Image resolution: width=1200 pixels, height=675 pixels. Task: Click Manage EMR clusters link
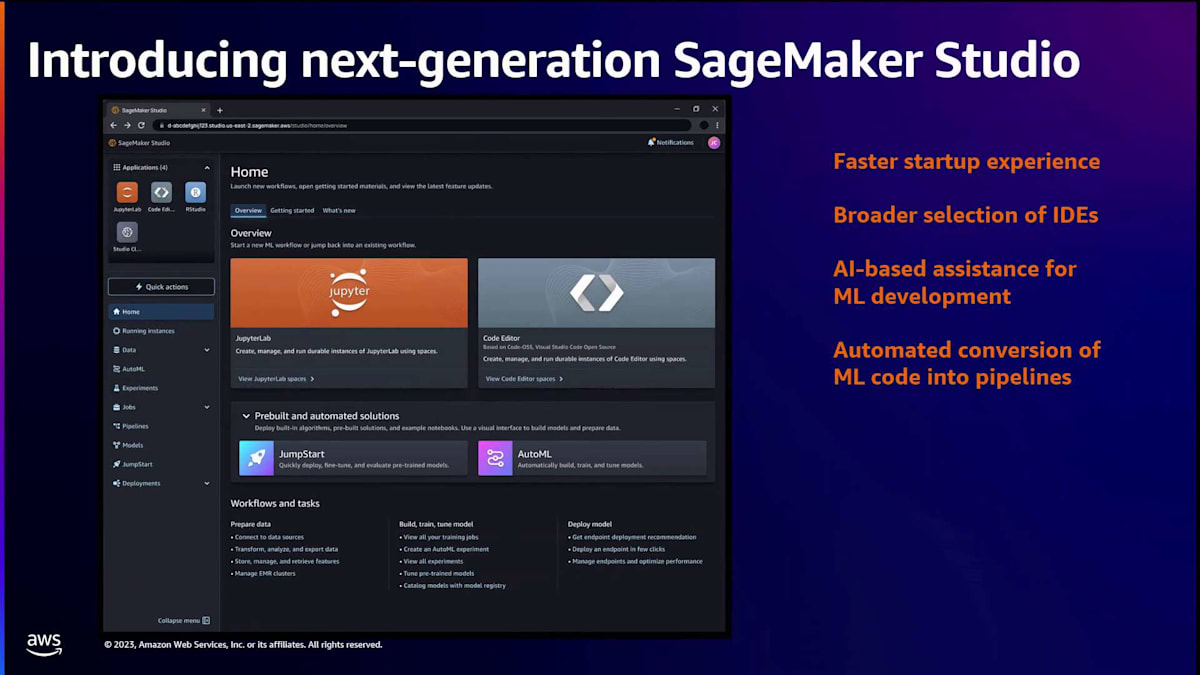(x=263, y=573)
